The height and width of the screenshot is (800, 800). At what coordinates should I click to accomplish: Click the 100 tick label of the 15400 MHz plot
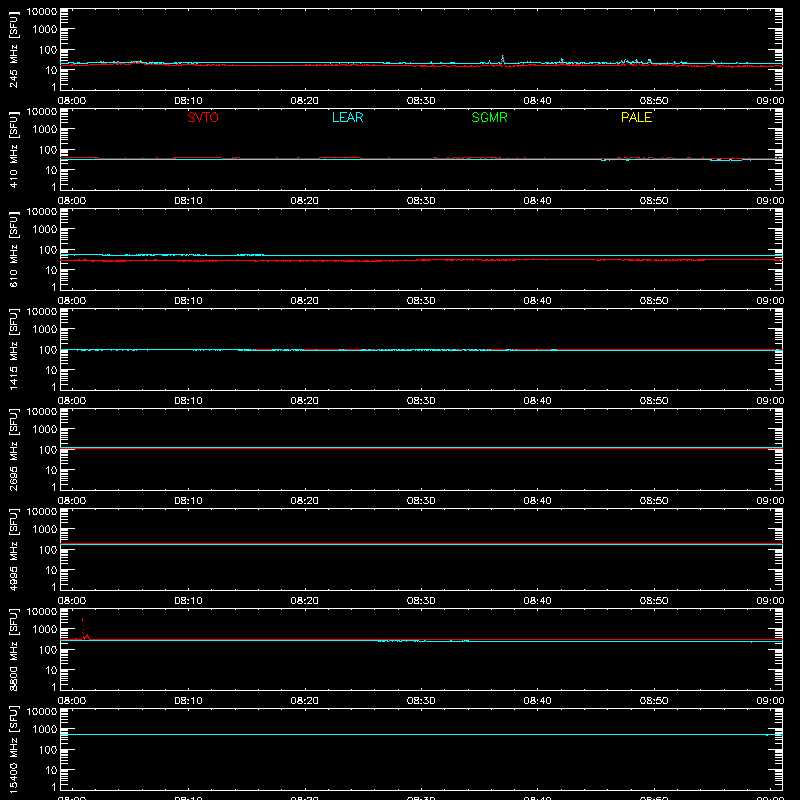click(48, 749)
